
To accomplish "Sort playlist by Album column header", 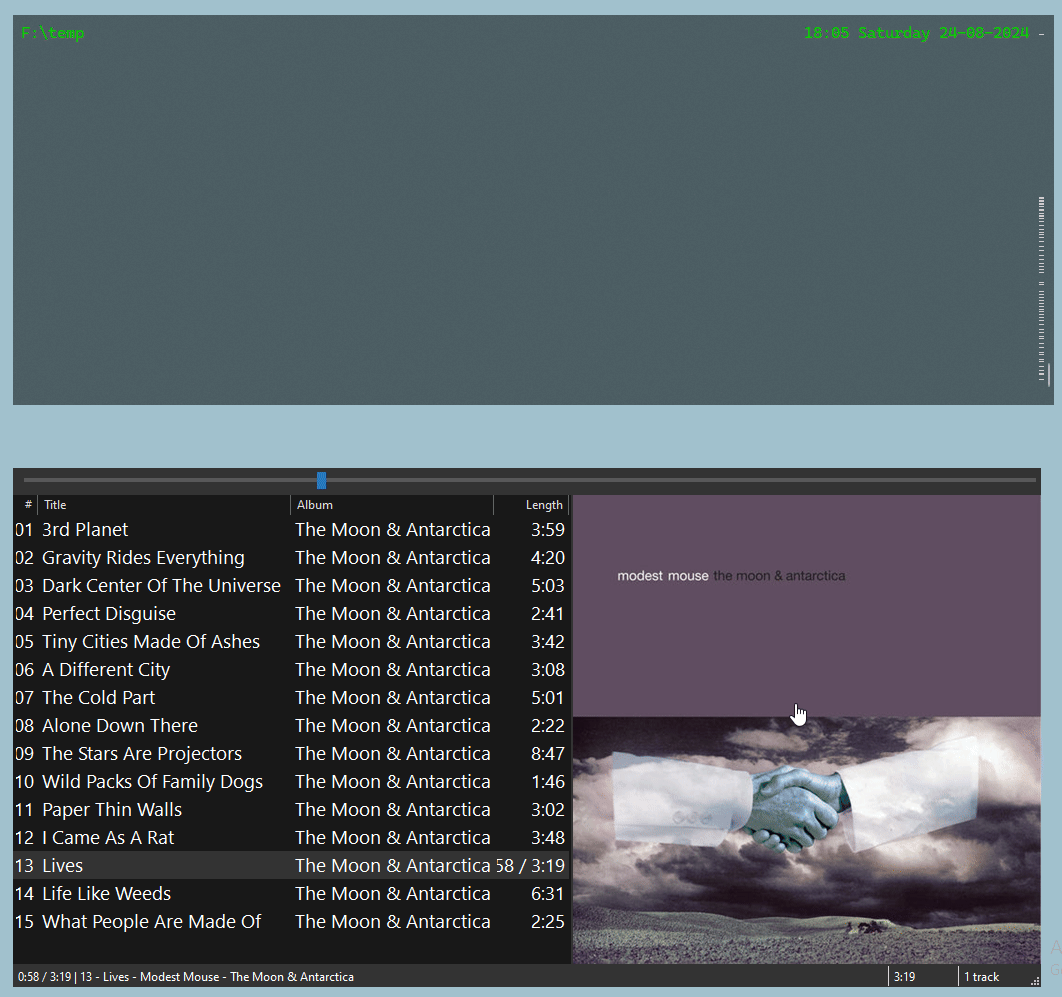I will tap(392, 505).
